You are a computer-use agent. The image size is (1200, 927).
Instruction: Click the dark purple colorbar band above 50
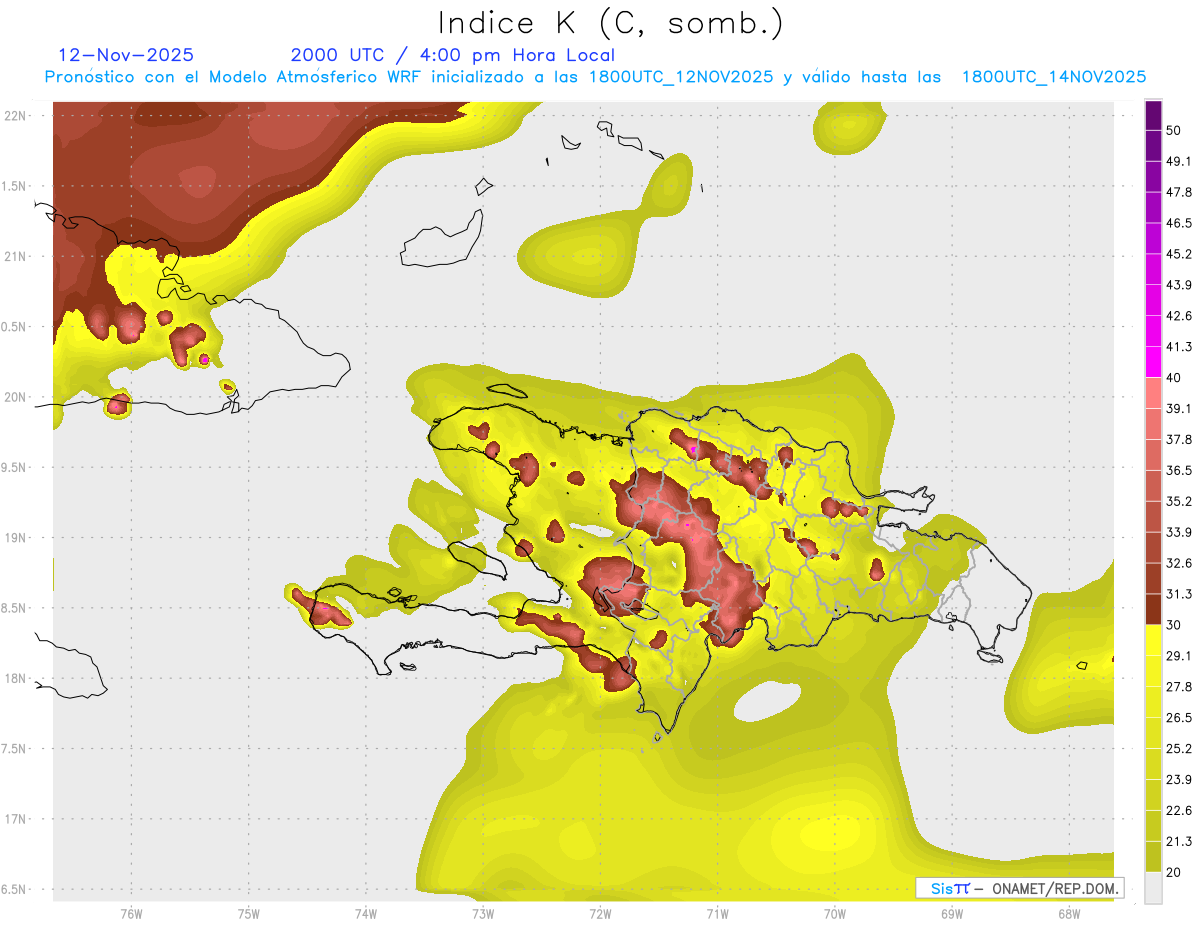(1153, 115)
